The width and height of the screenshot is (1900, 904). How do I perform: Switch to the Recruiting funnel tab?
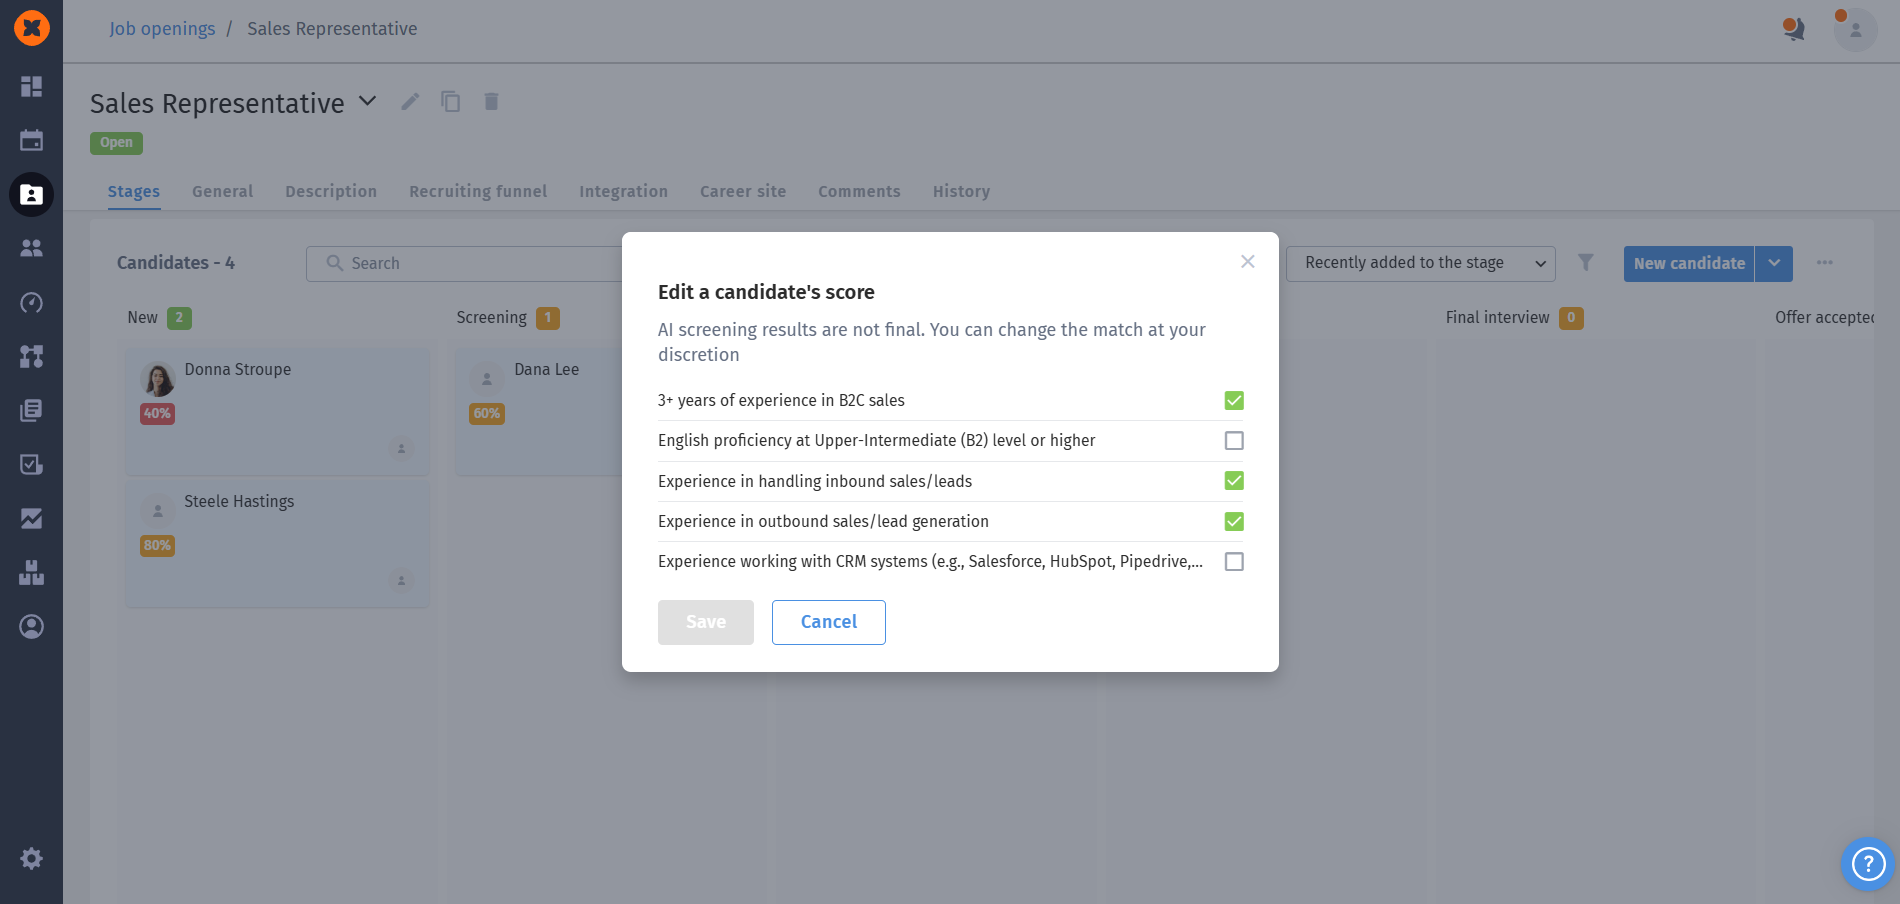478,191
